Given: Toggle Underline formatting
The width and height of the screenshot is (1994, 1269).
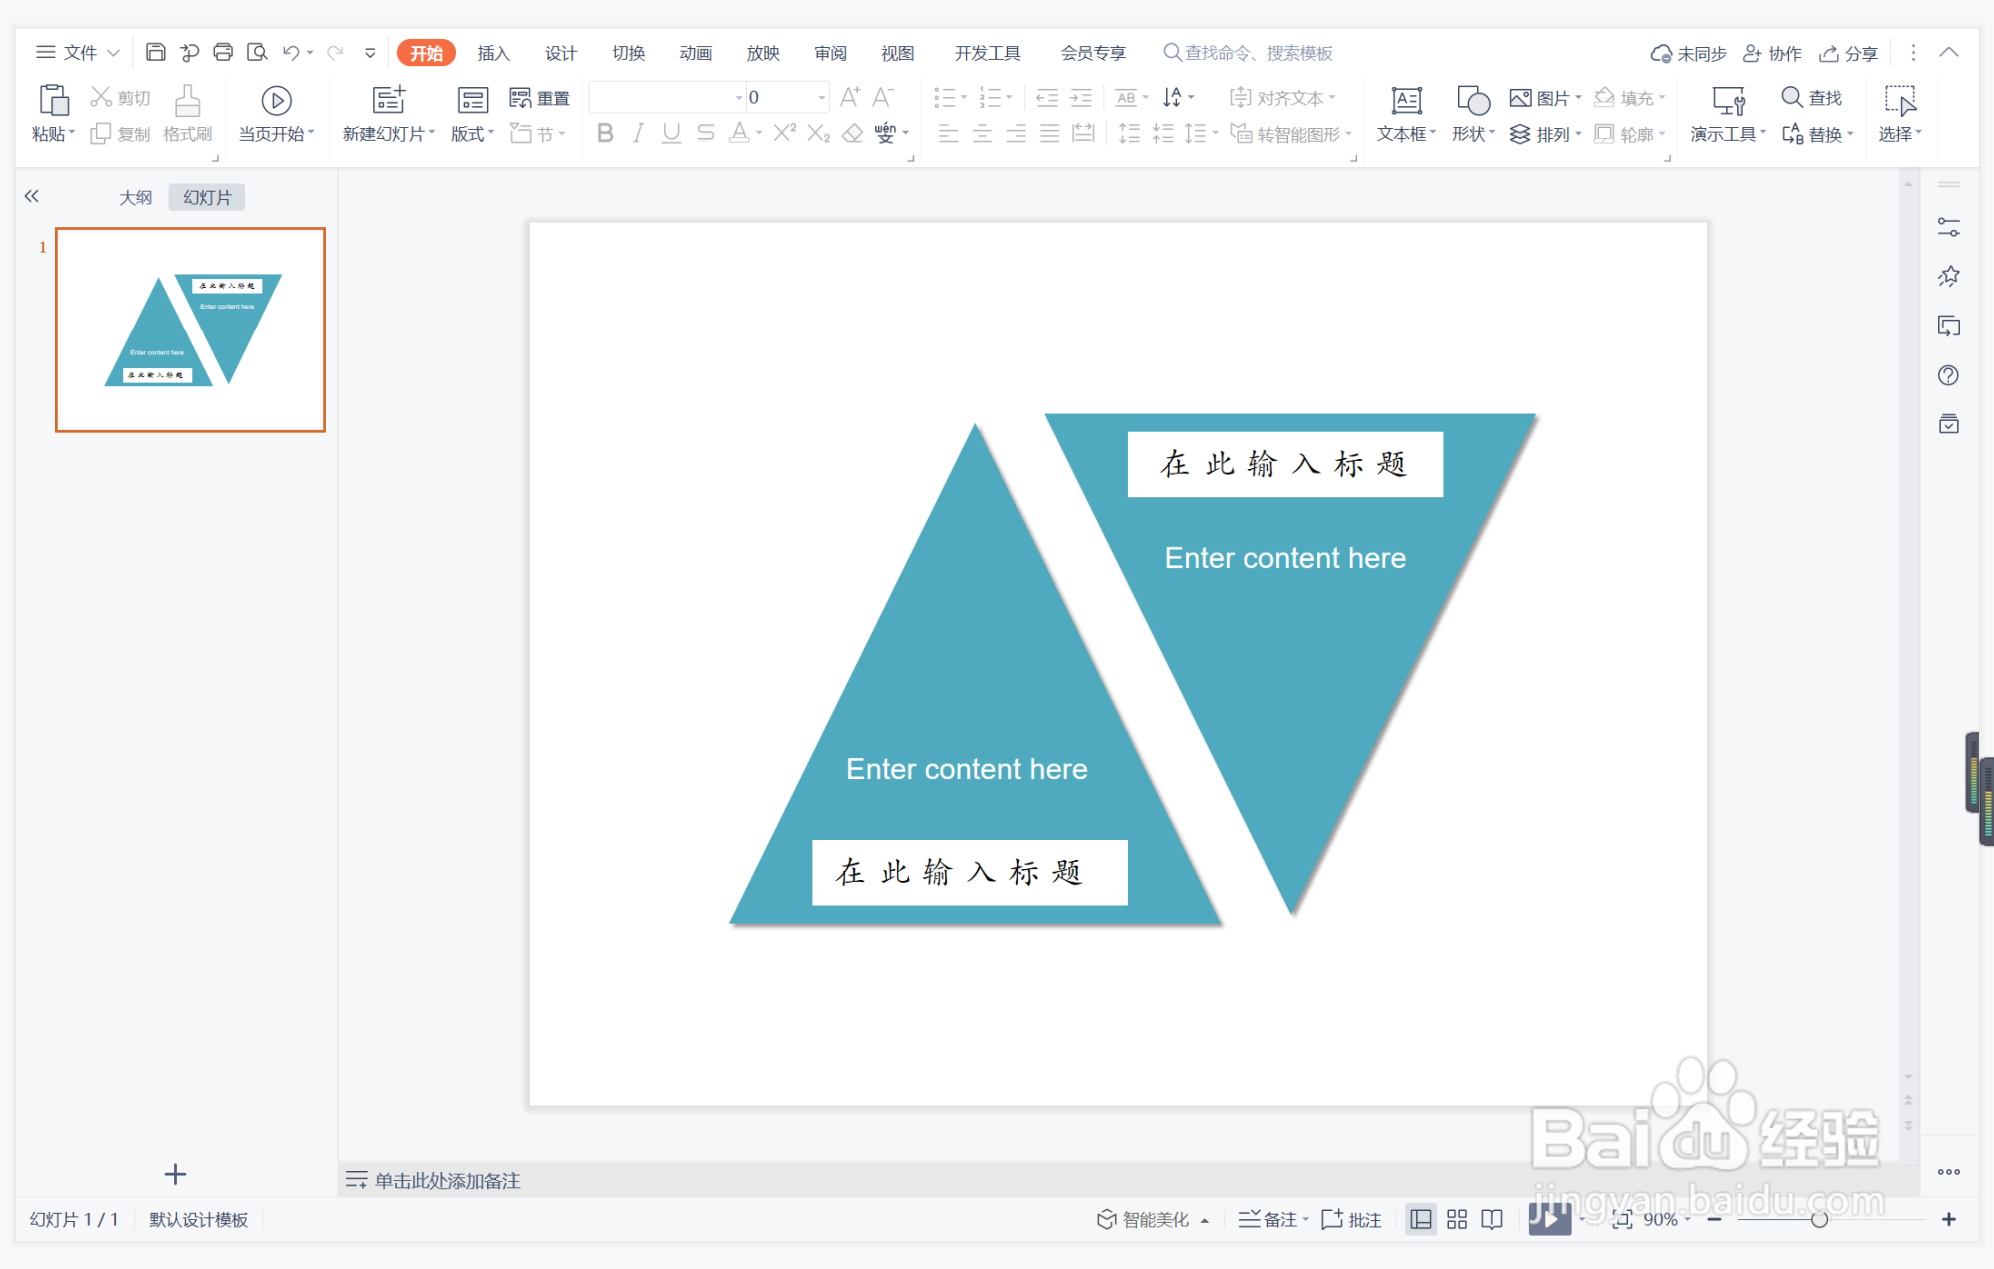Looking at the screenshot, I should click(x=671, y=133).
